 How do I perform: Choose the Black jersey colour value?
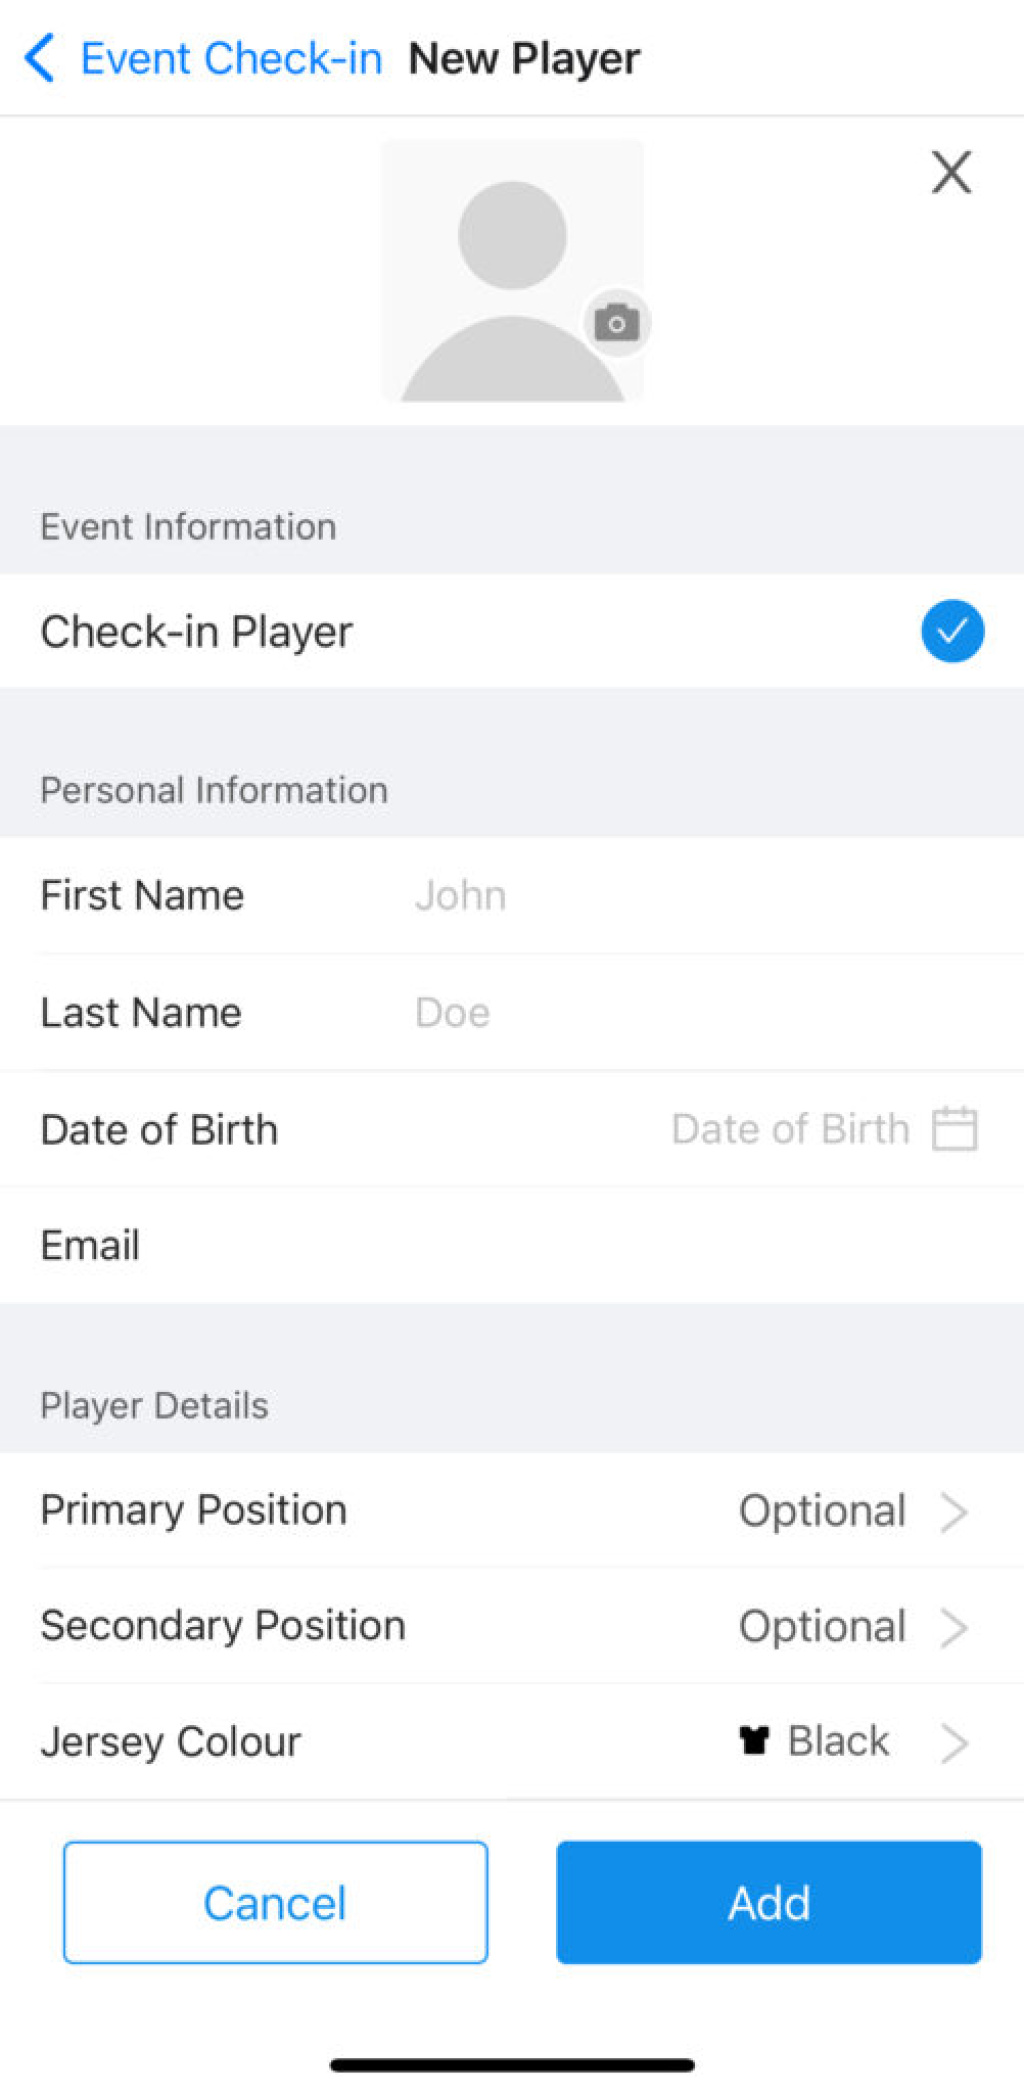tap(838, 1742)
